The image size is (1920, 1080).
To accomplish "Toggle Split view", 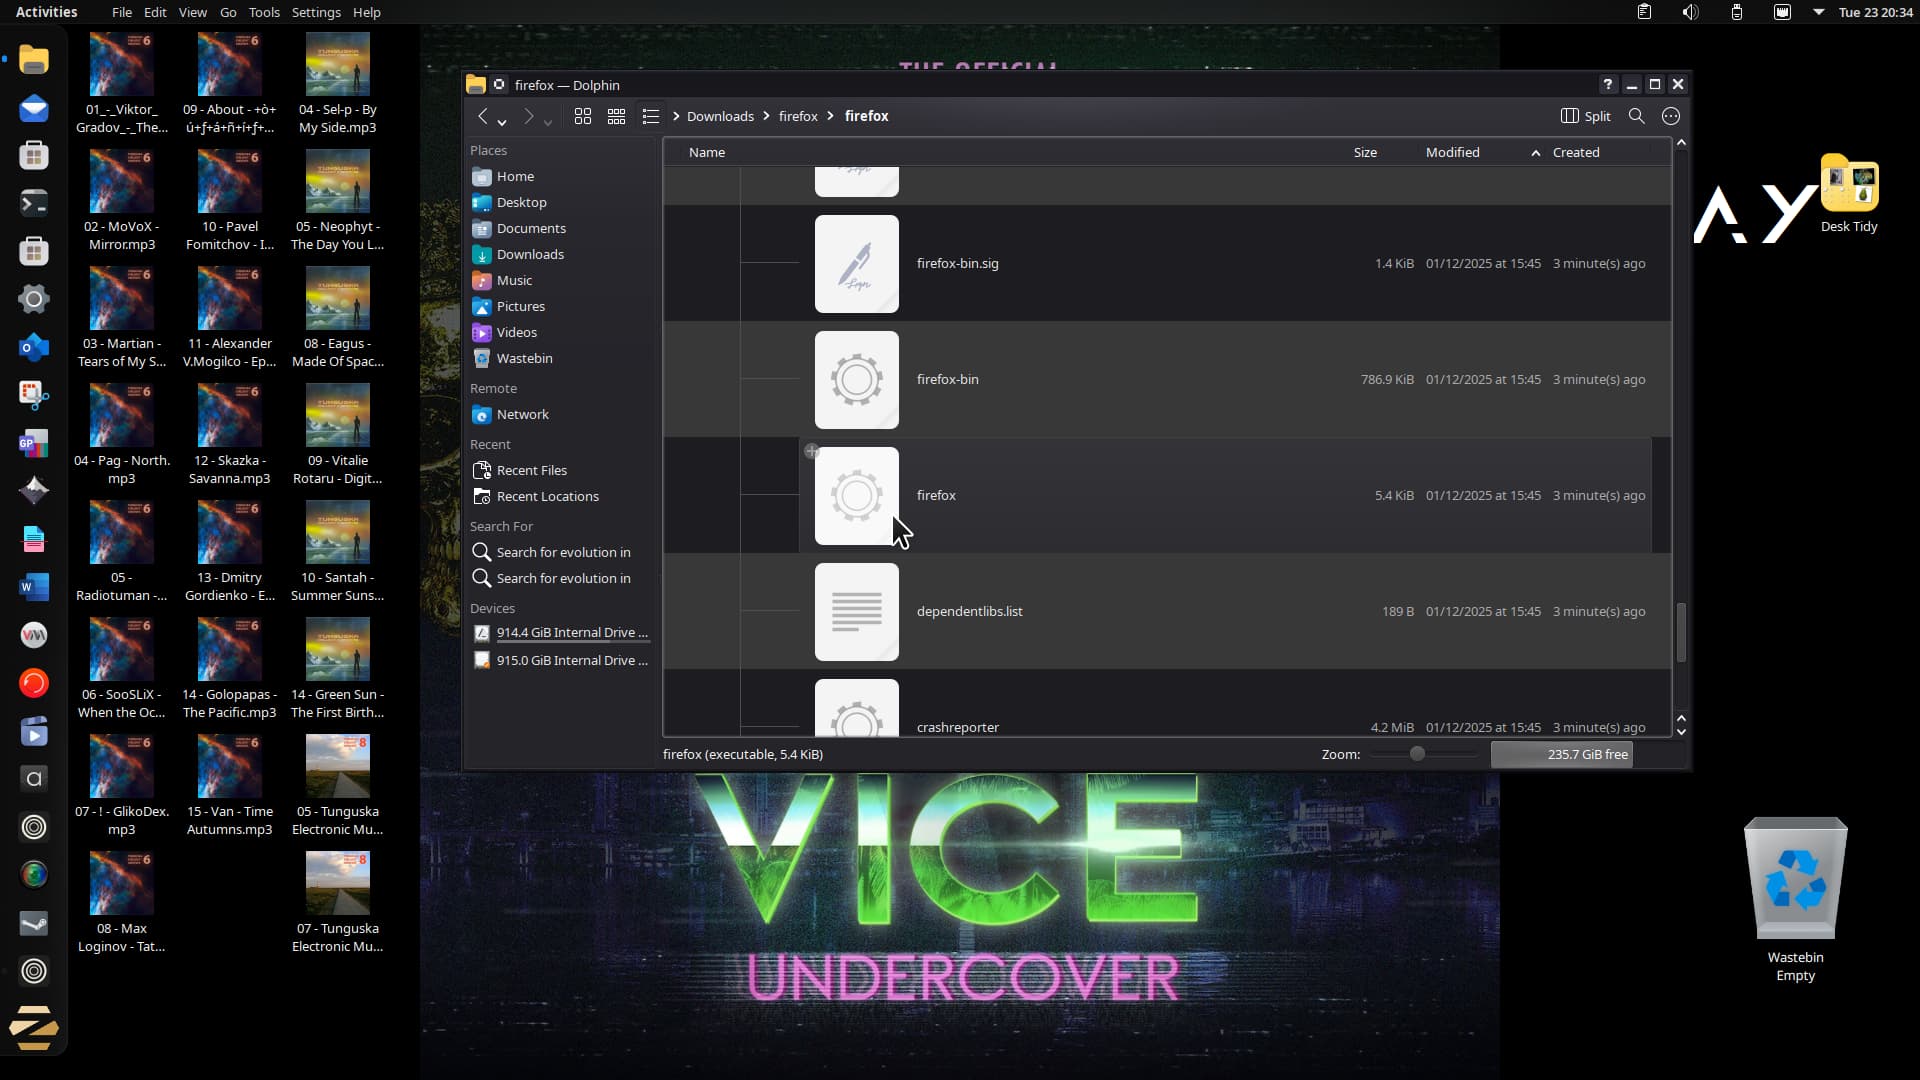I will click(1586, 116).
